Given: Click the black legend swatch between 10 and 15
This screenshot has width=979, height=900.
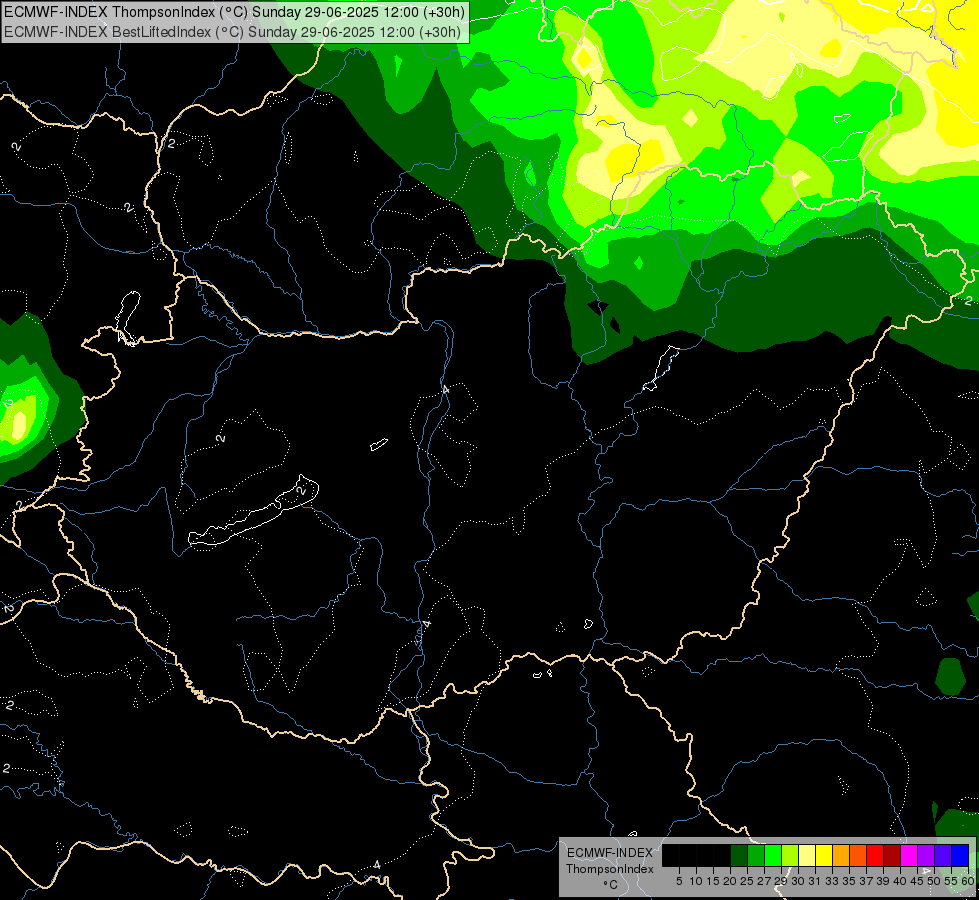Looking at the screenshot, I should pyautogui.click(x=705, y=855).
